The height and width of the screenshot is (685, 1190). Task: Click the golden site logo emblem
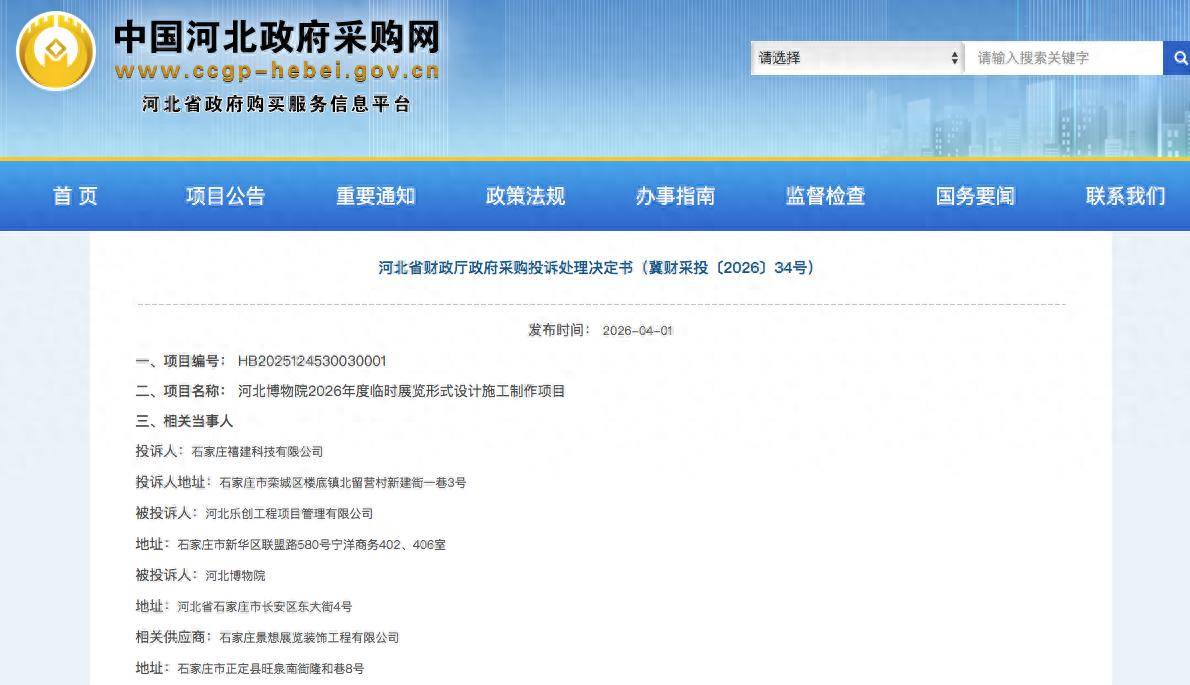56,52
